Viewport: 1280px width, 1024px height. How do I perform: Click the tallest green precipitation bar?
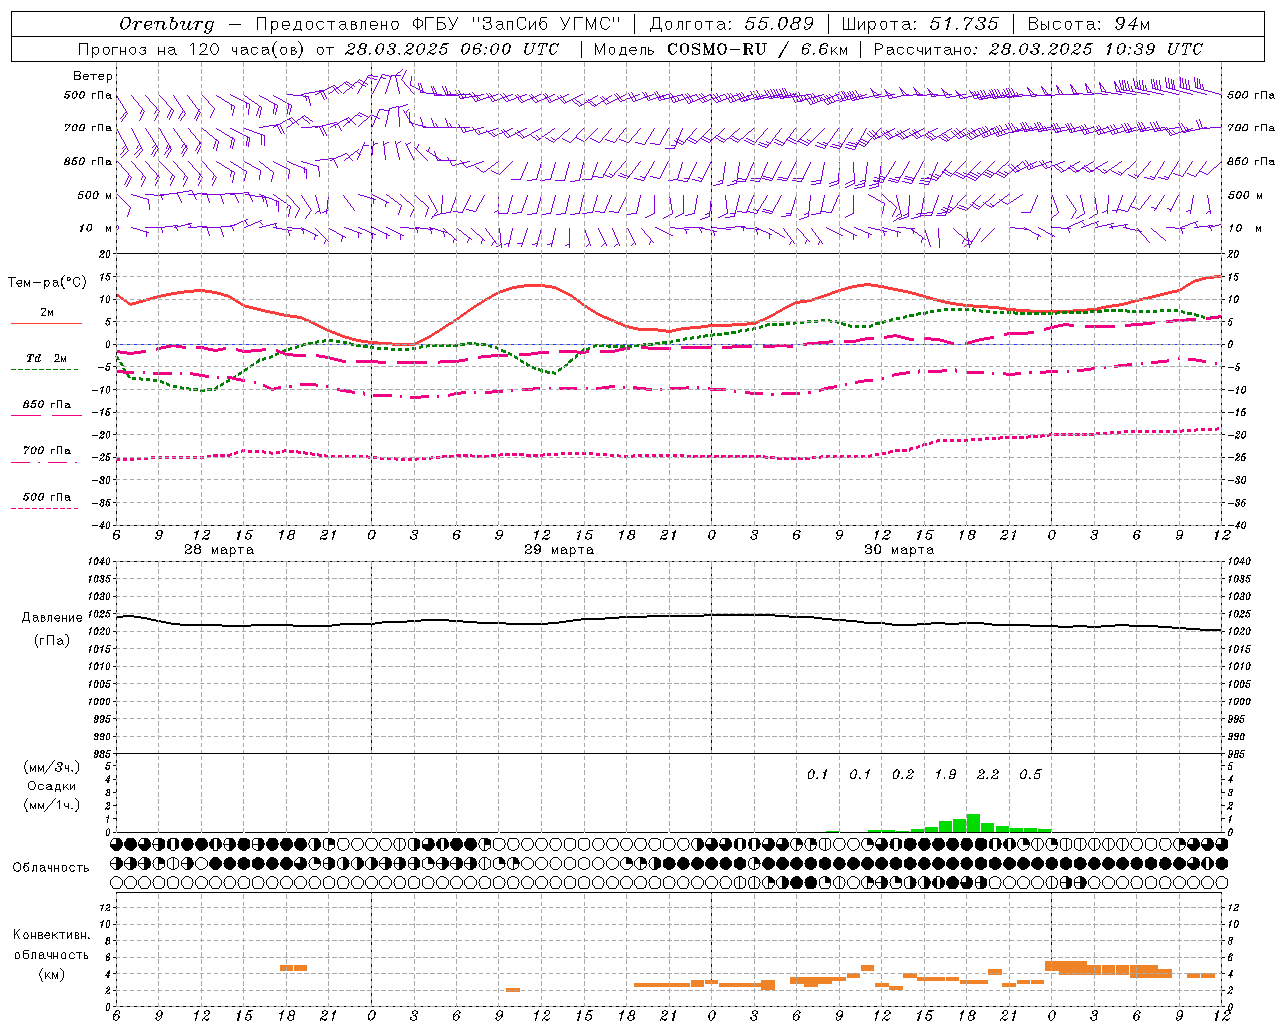973,823
